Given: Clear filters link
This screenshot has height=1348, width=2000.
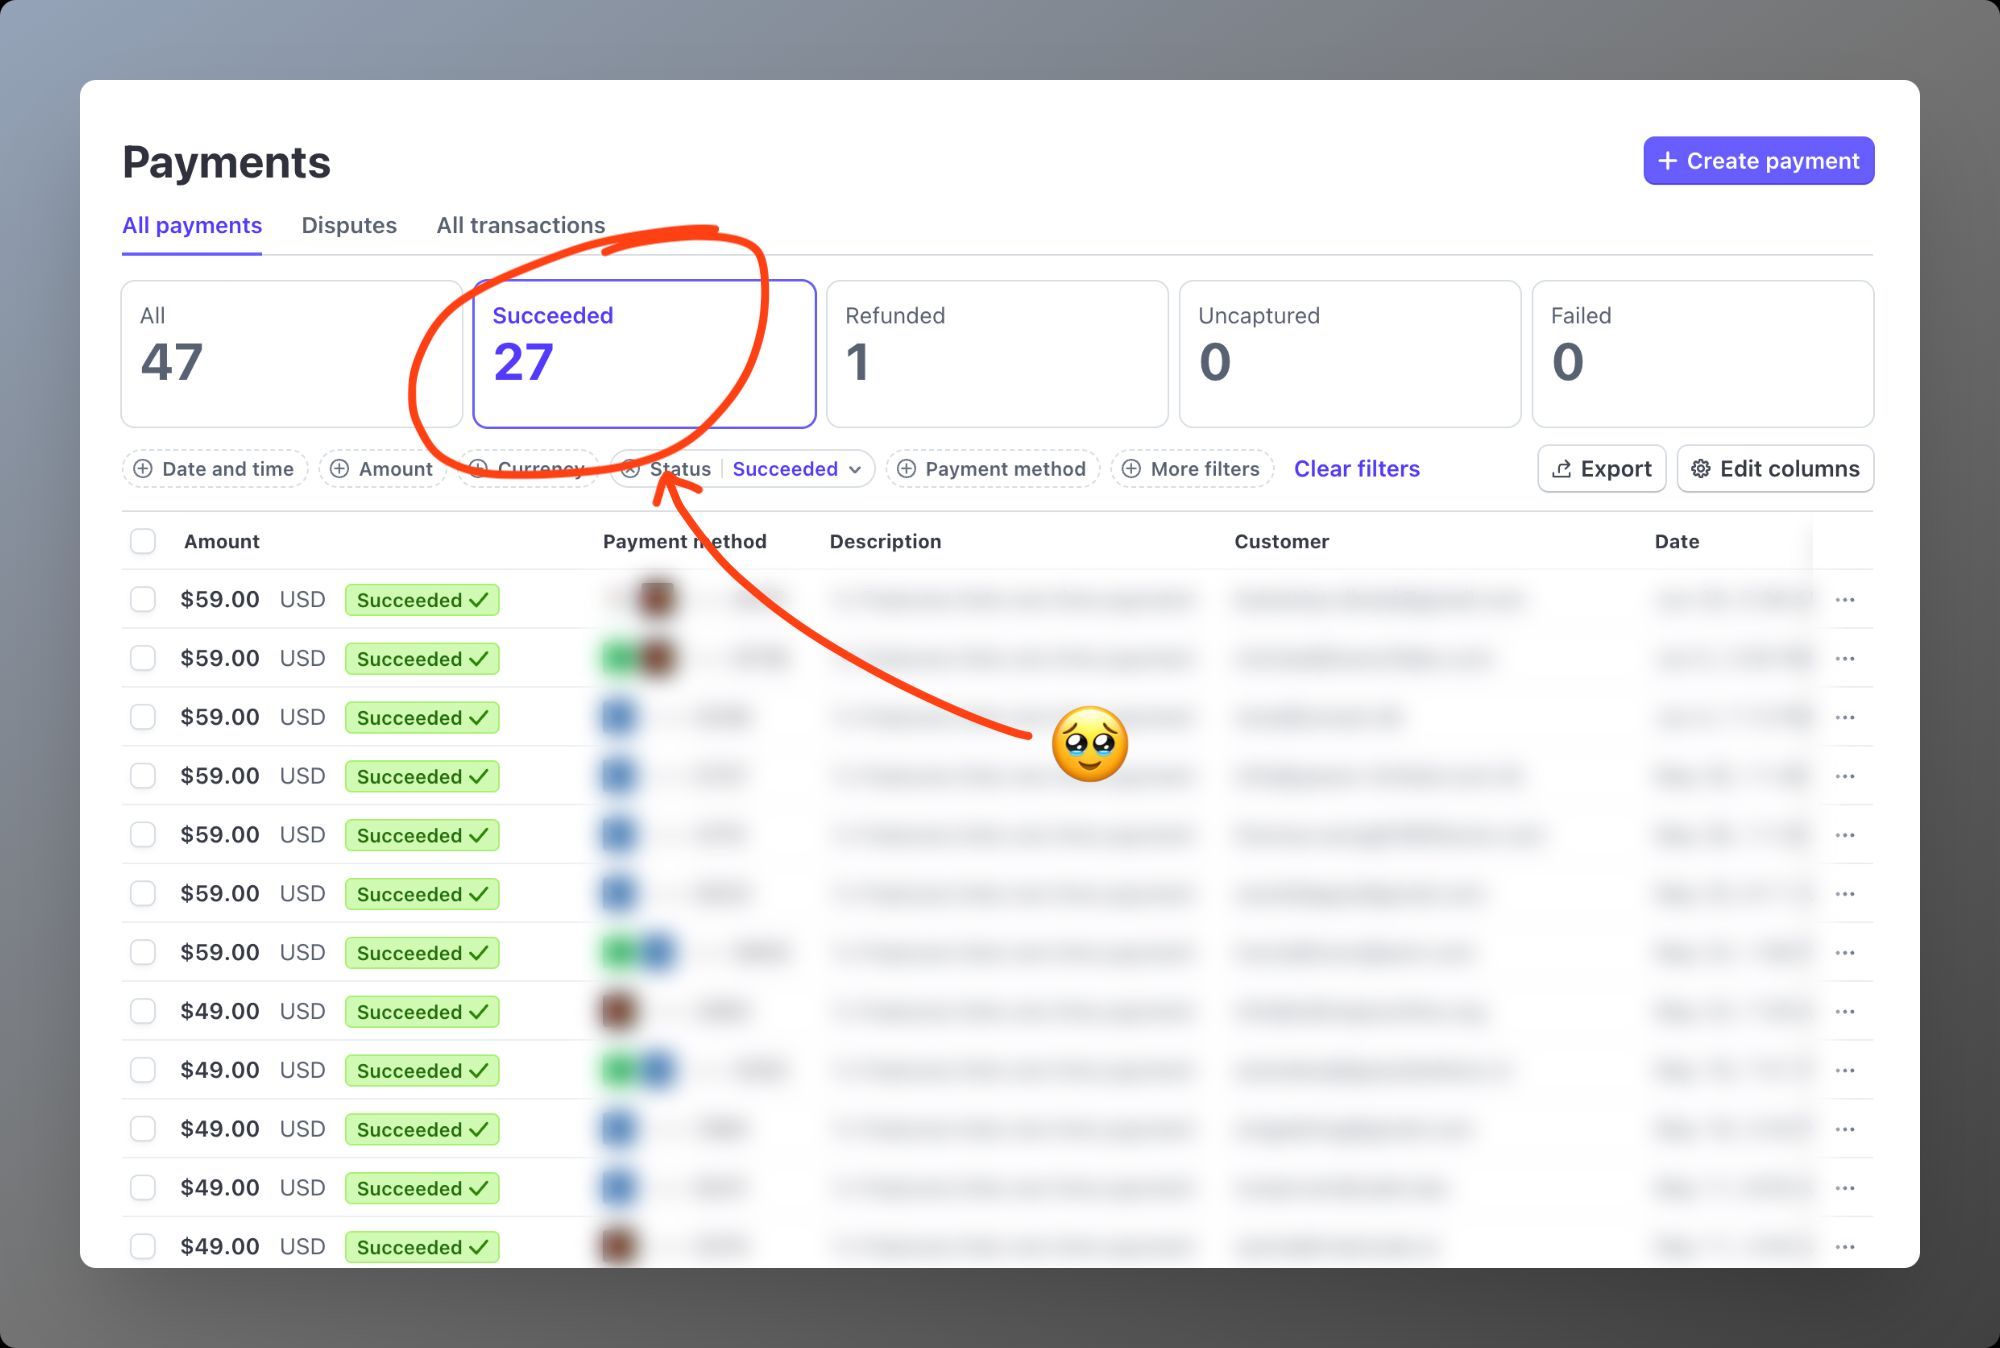Looking at the screenshot, I should 1356,469.
